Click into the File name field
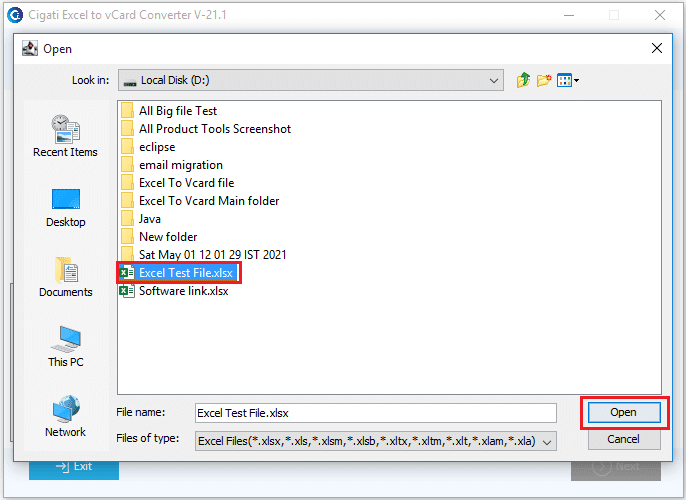The height and width of the screenshot is (500, 686). coord(376,413)
